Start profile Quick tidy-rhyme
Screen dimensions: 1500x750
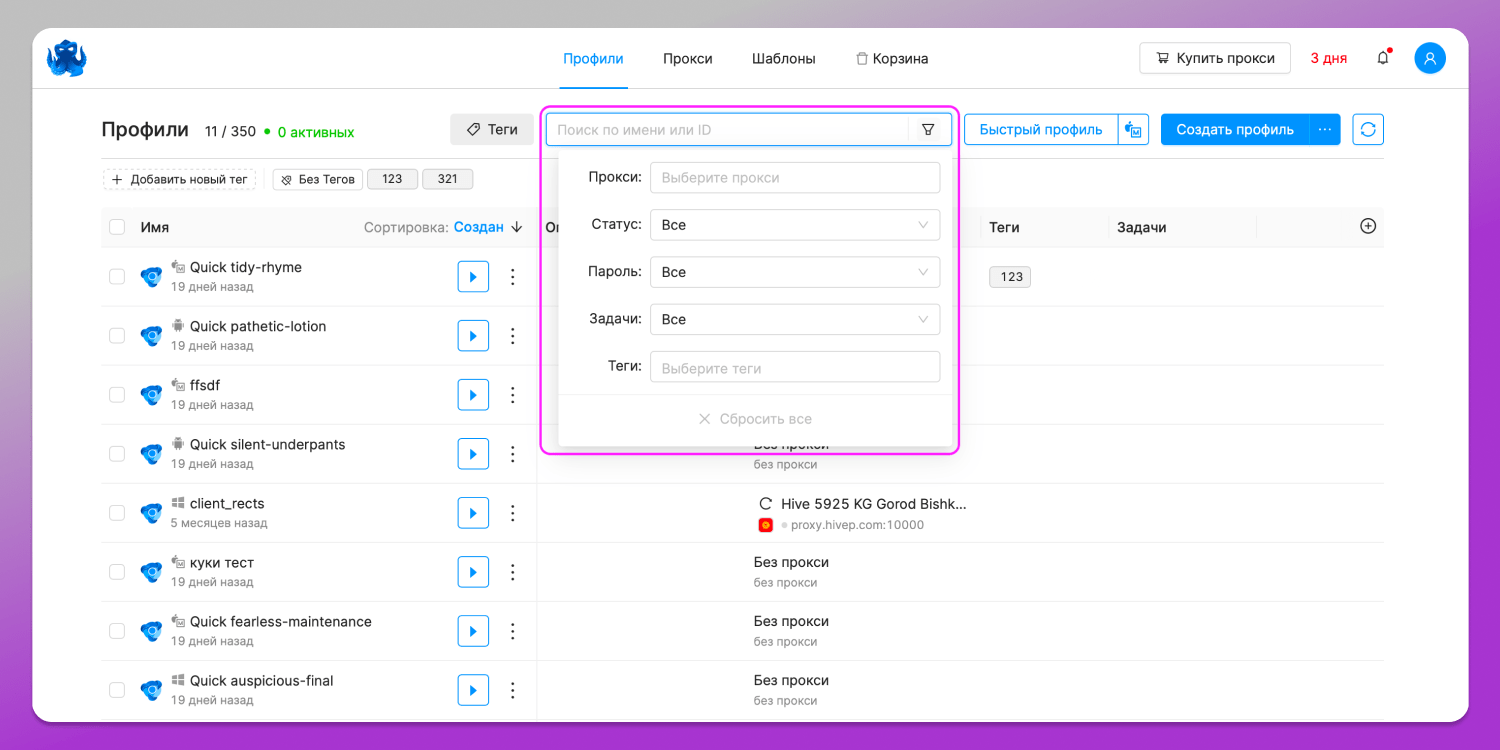point(473,276)
